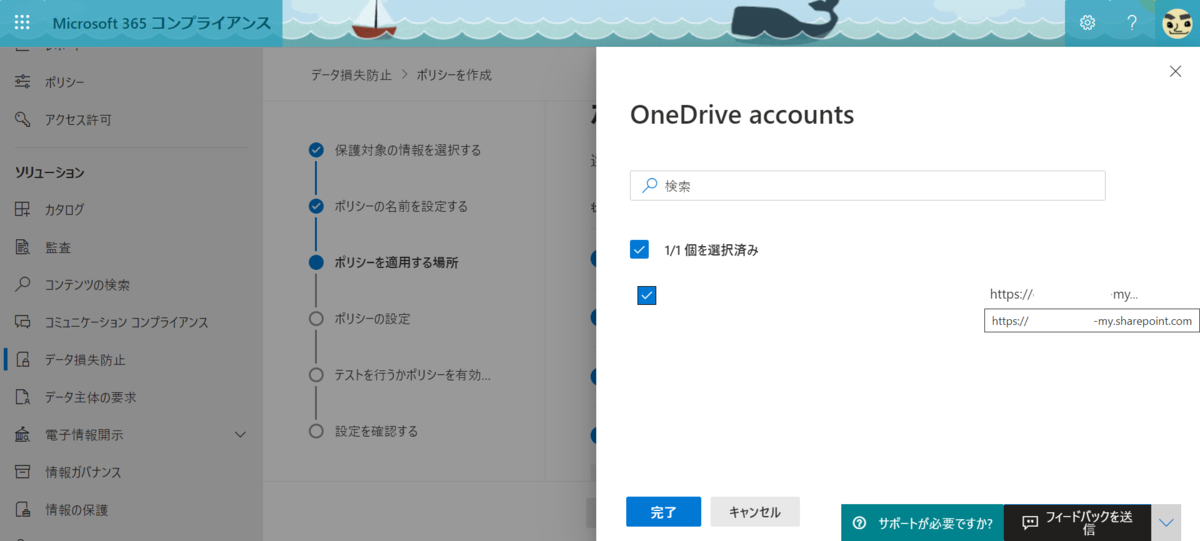
Task: Click the support question icon
Action: [x=859, y=523]
